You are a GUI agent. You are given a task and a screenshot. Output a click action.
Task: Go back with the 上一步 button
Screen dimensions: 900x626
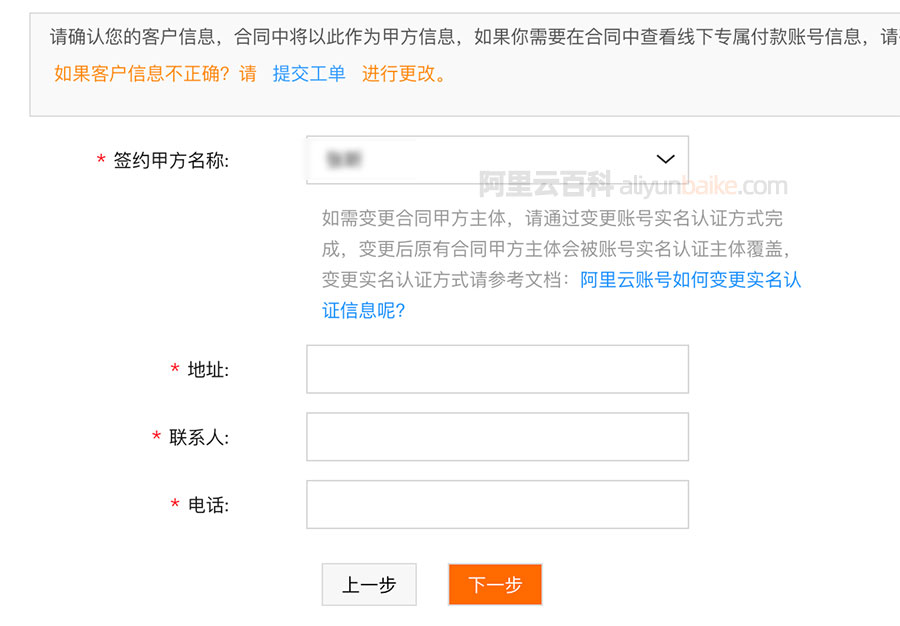click(369, 585)
